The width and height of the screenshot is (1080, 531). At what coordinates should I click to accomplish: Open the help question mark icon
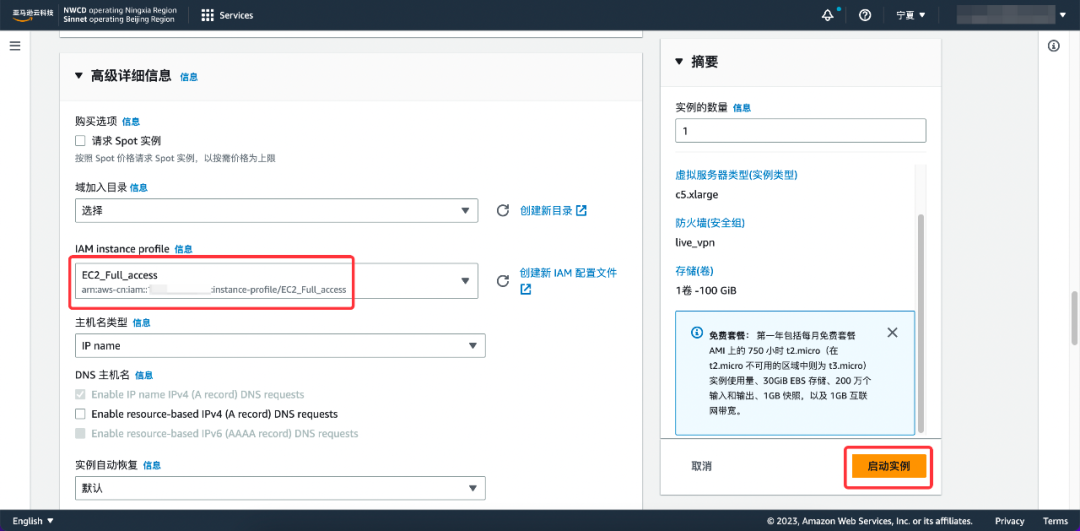click(865, 15)
